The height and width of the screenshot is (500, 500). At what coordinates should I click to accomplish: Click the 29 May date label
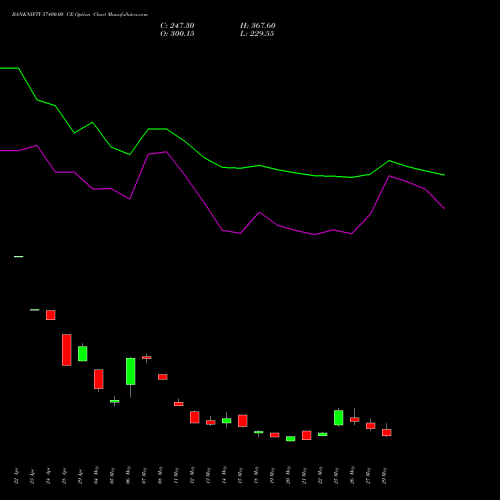tap(384, 475)
